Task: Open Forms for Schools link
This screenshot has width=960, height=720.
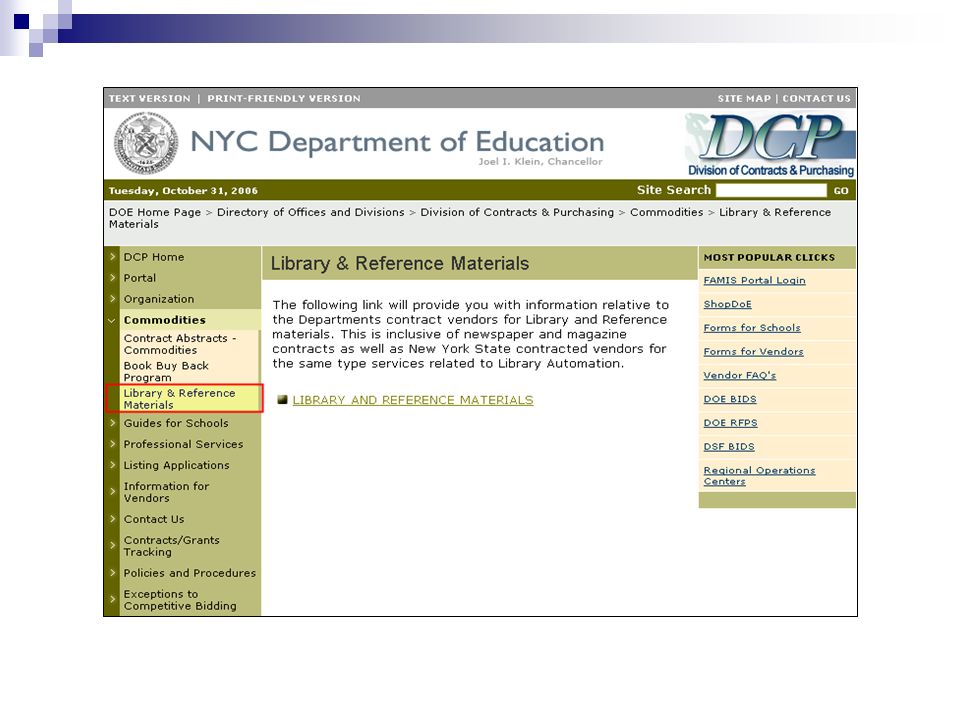Action: (x=752, y=328)
